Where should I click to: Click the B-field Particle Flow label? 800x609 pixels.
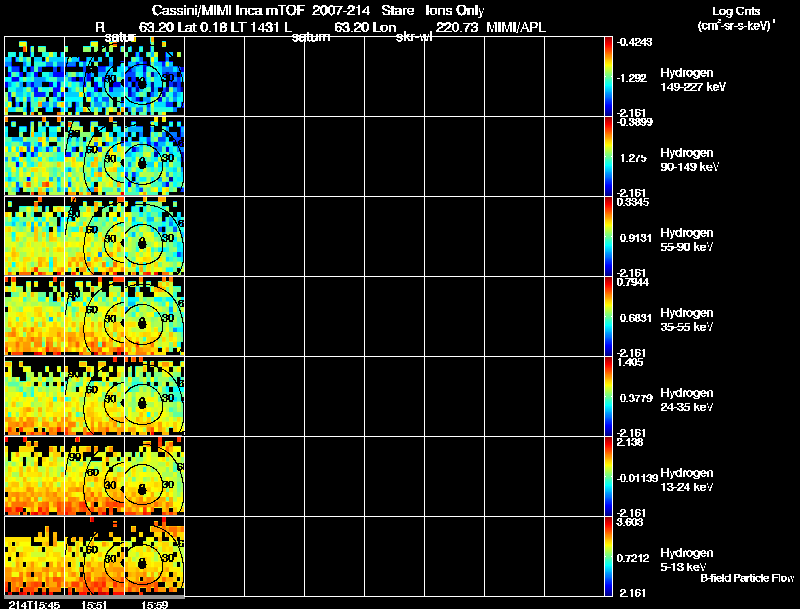click(746, 578)
